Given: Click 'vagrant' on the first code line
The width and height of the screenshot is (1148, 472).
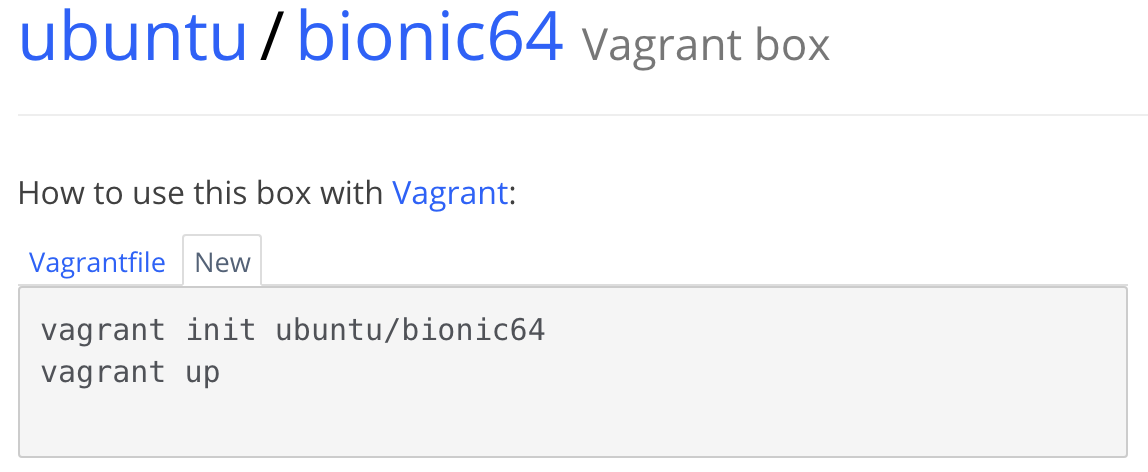Looking at the screenshot, I should 102,331.
